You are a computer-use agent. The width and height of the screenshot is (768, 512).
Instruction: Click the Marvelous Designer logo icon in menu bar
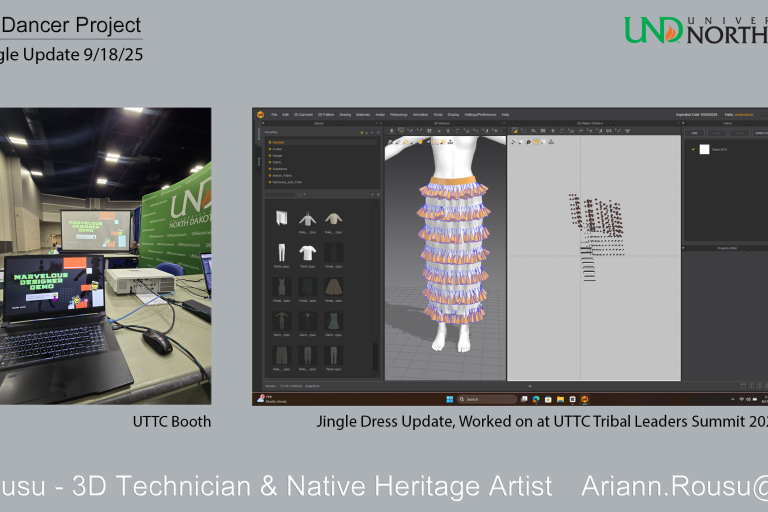tap(261, 115)
